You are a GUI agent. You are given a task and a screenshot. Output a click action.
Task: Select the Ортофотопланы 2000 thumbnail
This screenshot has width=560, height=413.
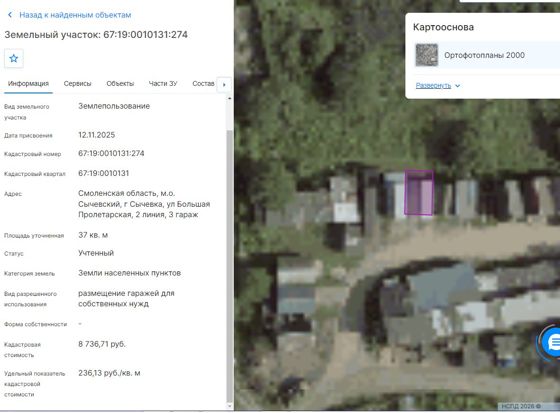click(426, 55)
